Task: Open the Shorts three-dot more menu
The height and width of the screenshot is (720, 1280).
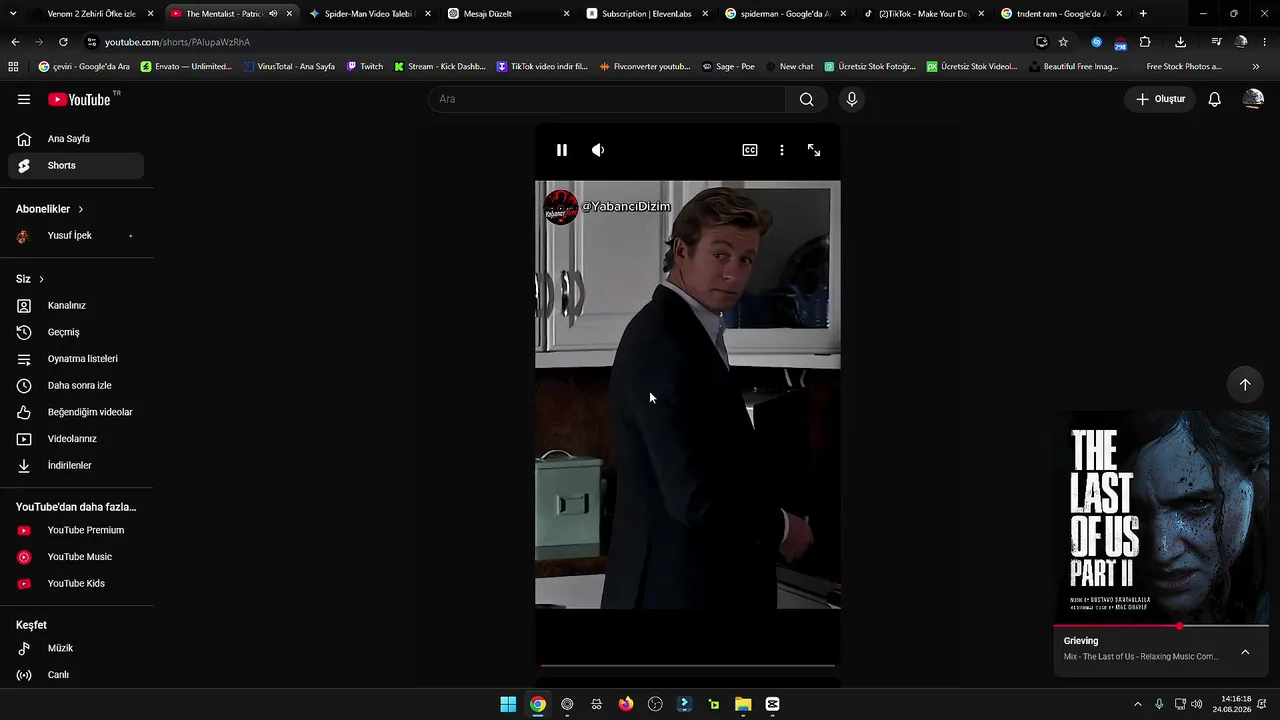Action: click(x=782, y=150)
